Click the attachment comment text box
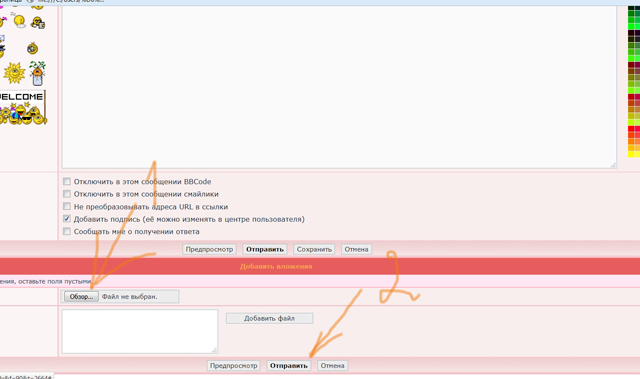 coord(140,331)
